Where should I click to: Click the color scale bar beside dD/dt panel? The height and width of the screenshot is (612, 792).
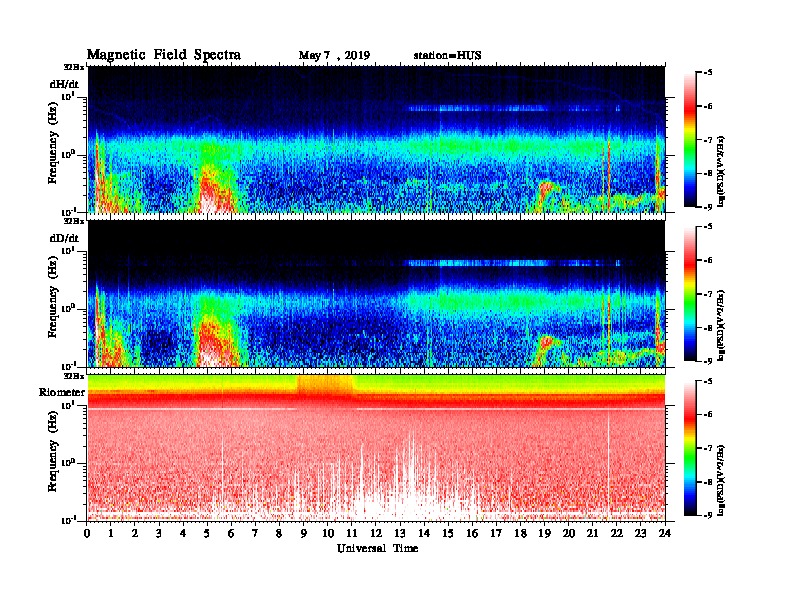tap(690, 293)
